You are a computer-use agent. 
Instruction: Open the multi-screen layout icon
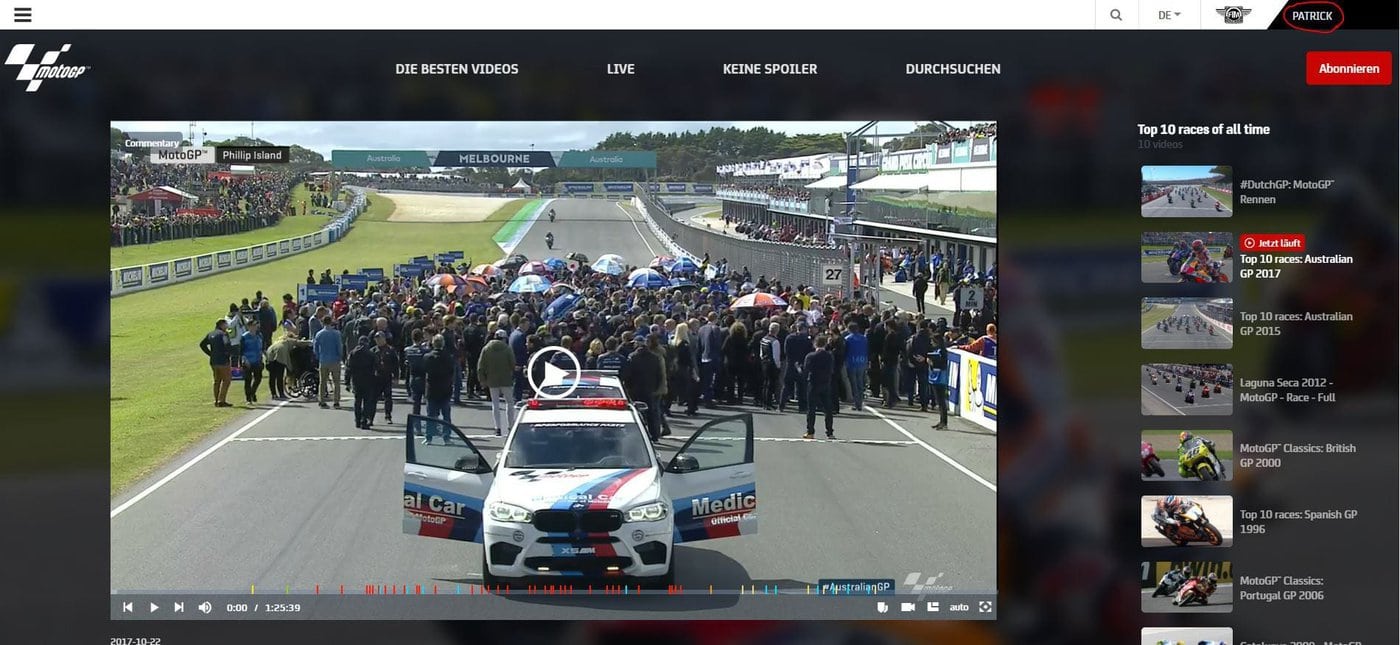pyautogui.click(x=933, y=607)
